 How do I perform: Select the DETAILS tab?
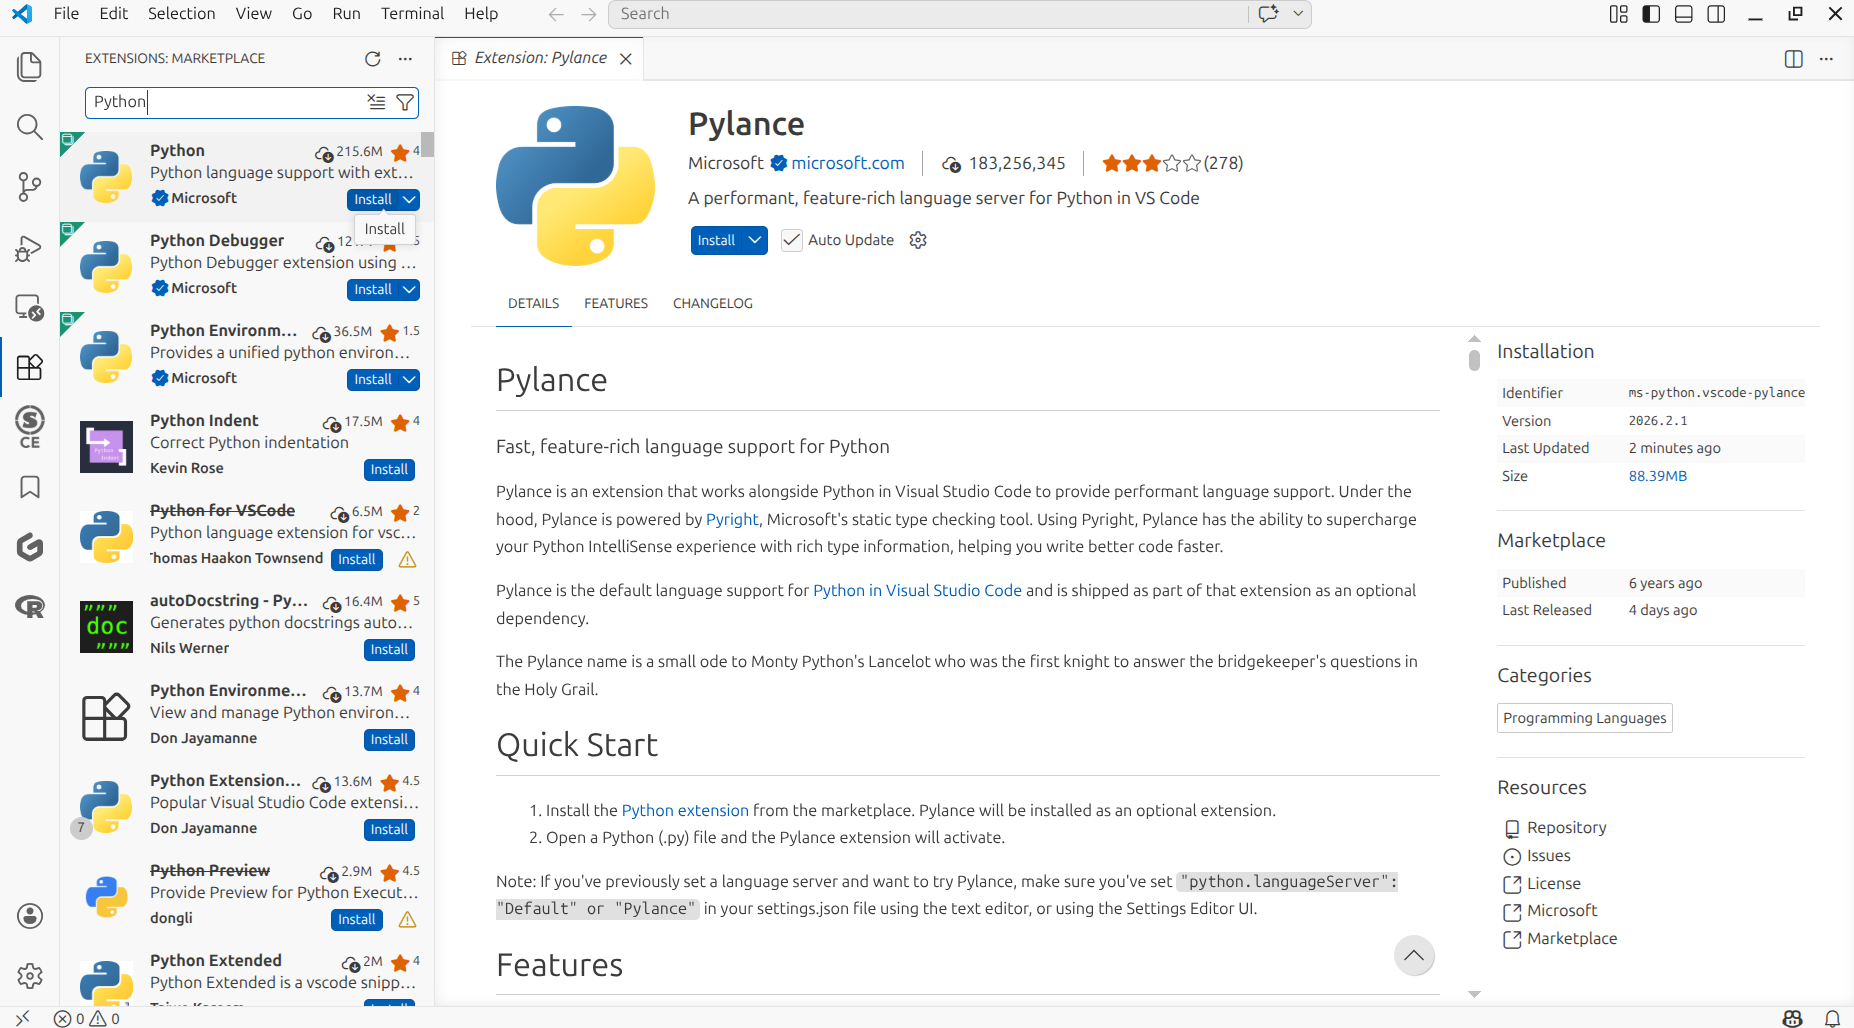534,303
